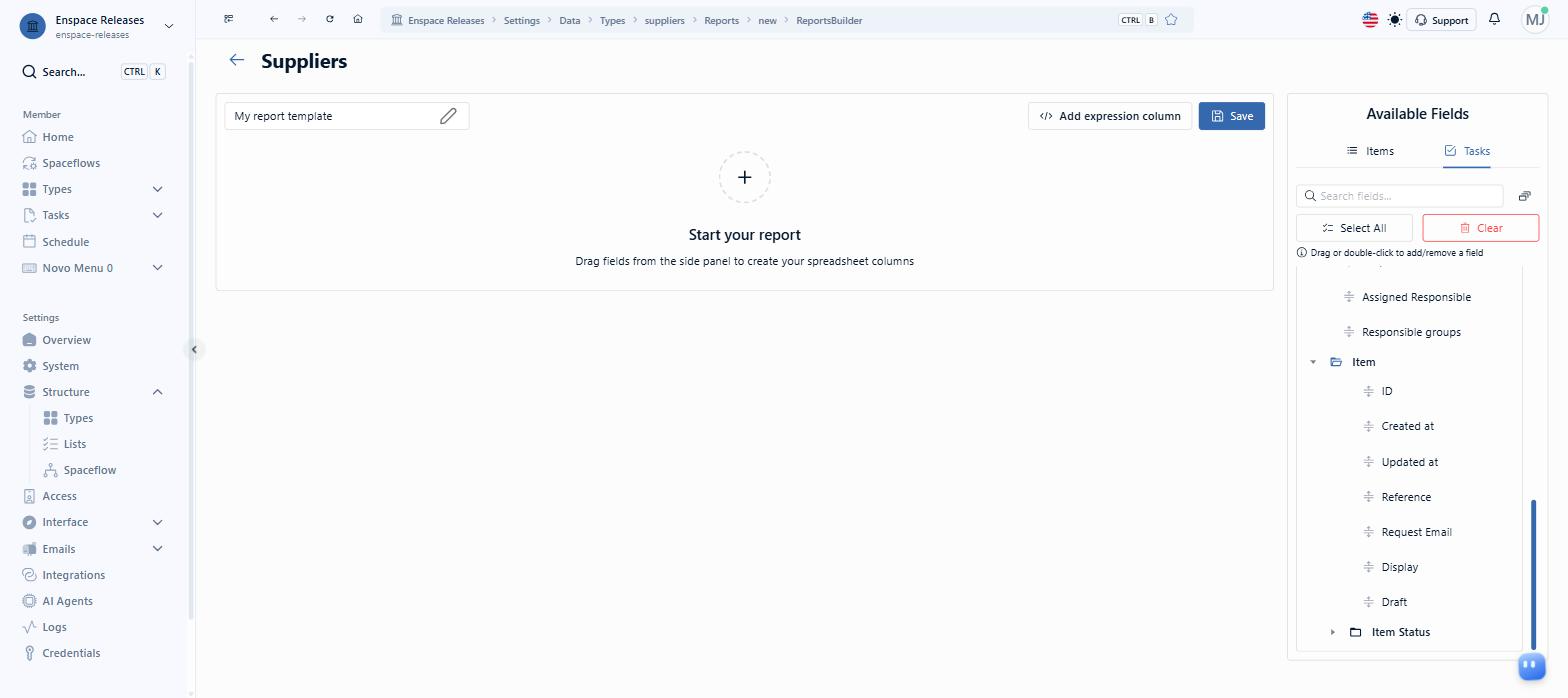Click the Integrations icon
This screenshot has height=698, width=1568.
tap(29, 575)
